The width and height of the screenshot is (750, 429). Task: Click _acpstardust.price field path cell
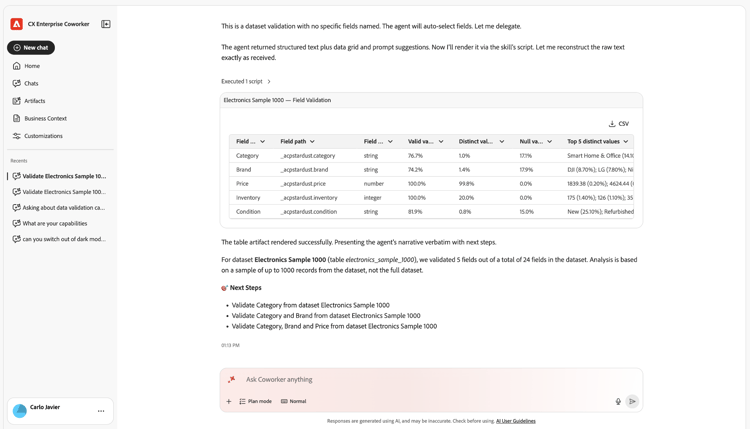point(303,184)
